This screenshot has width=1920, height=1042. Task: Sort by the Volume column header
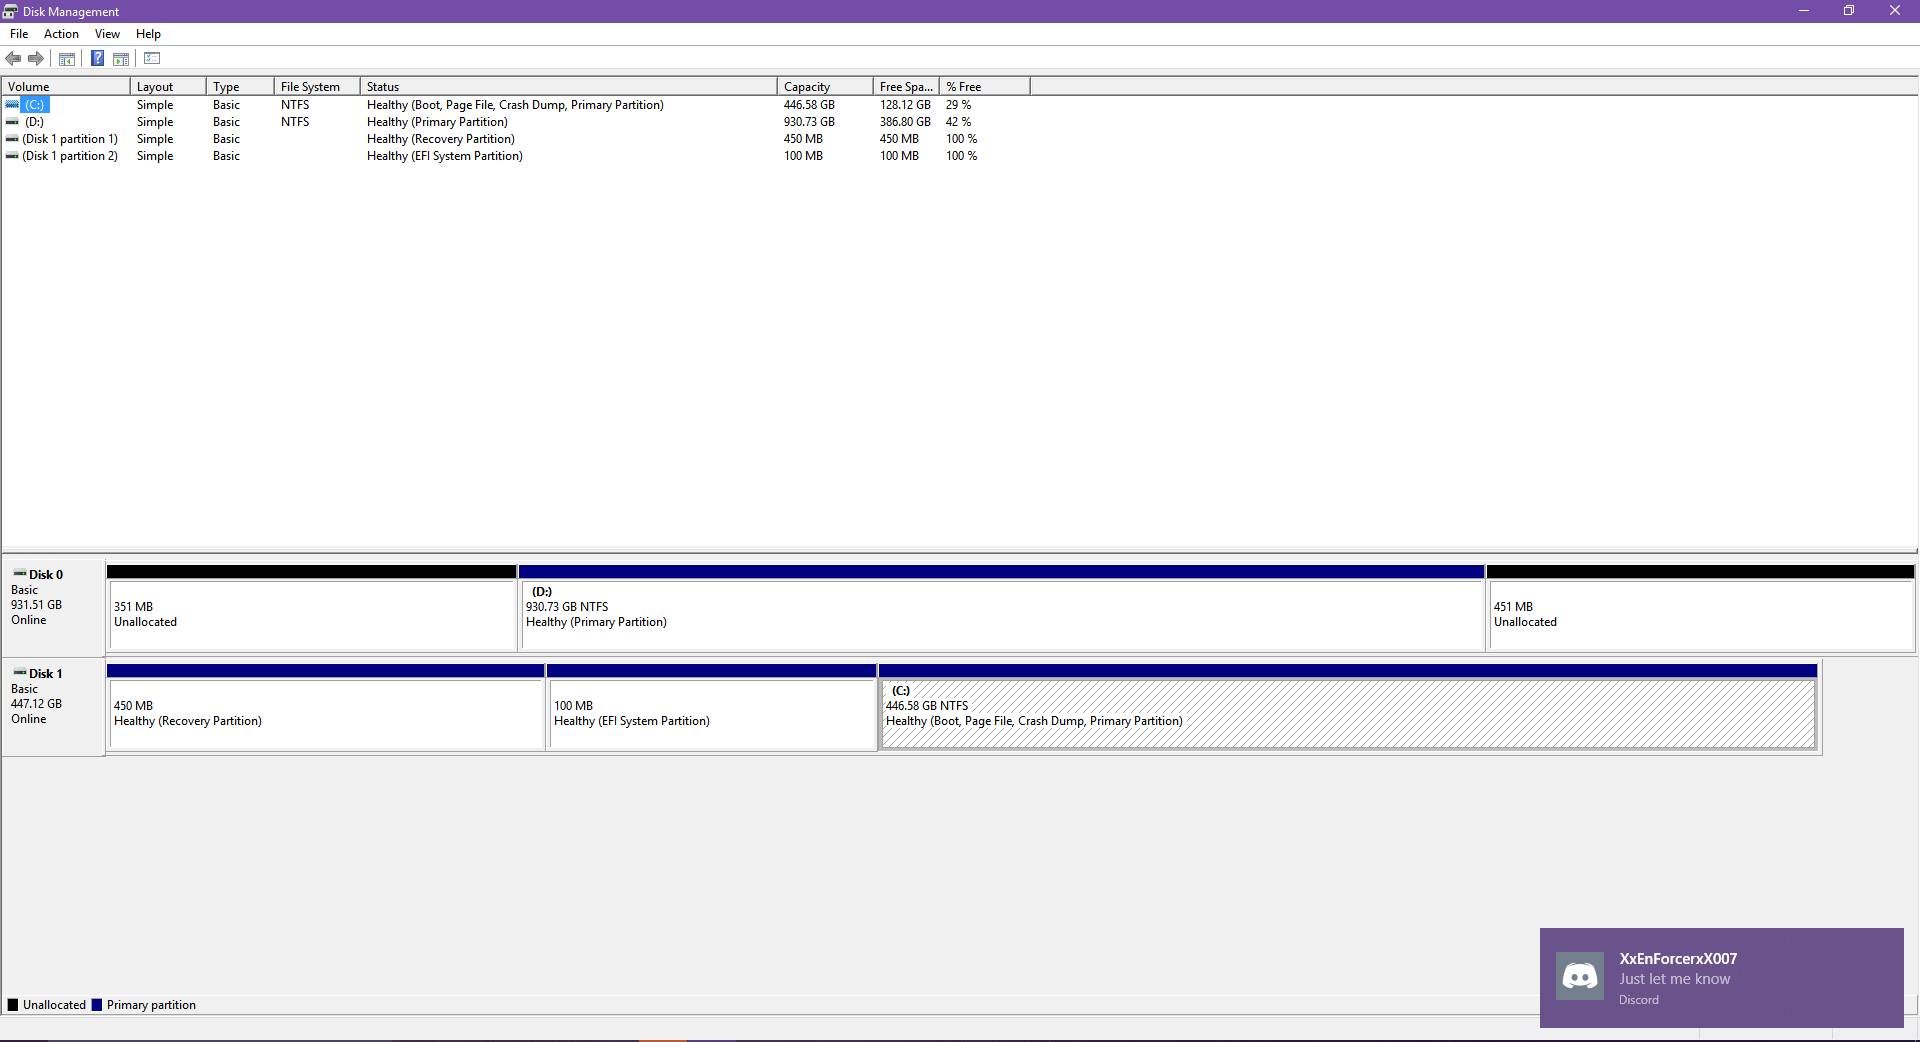(66, 87)
